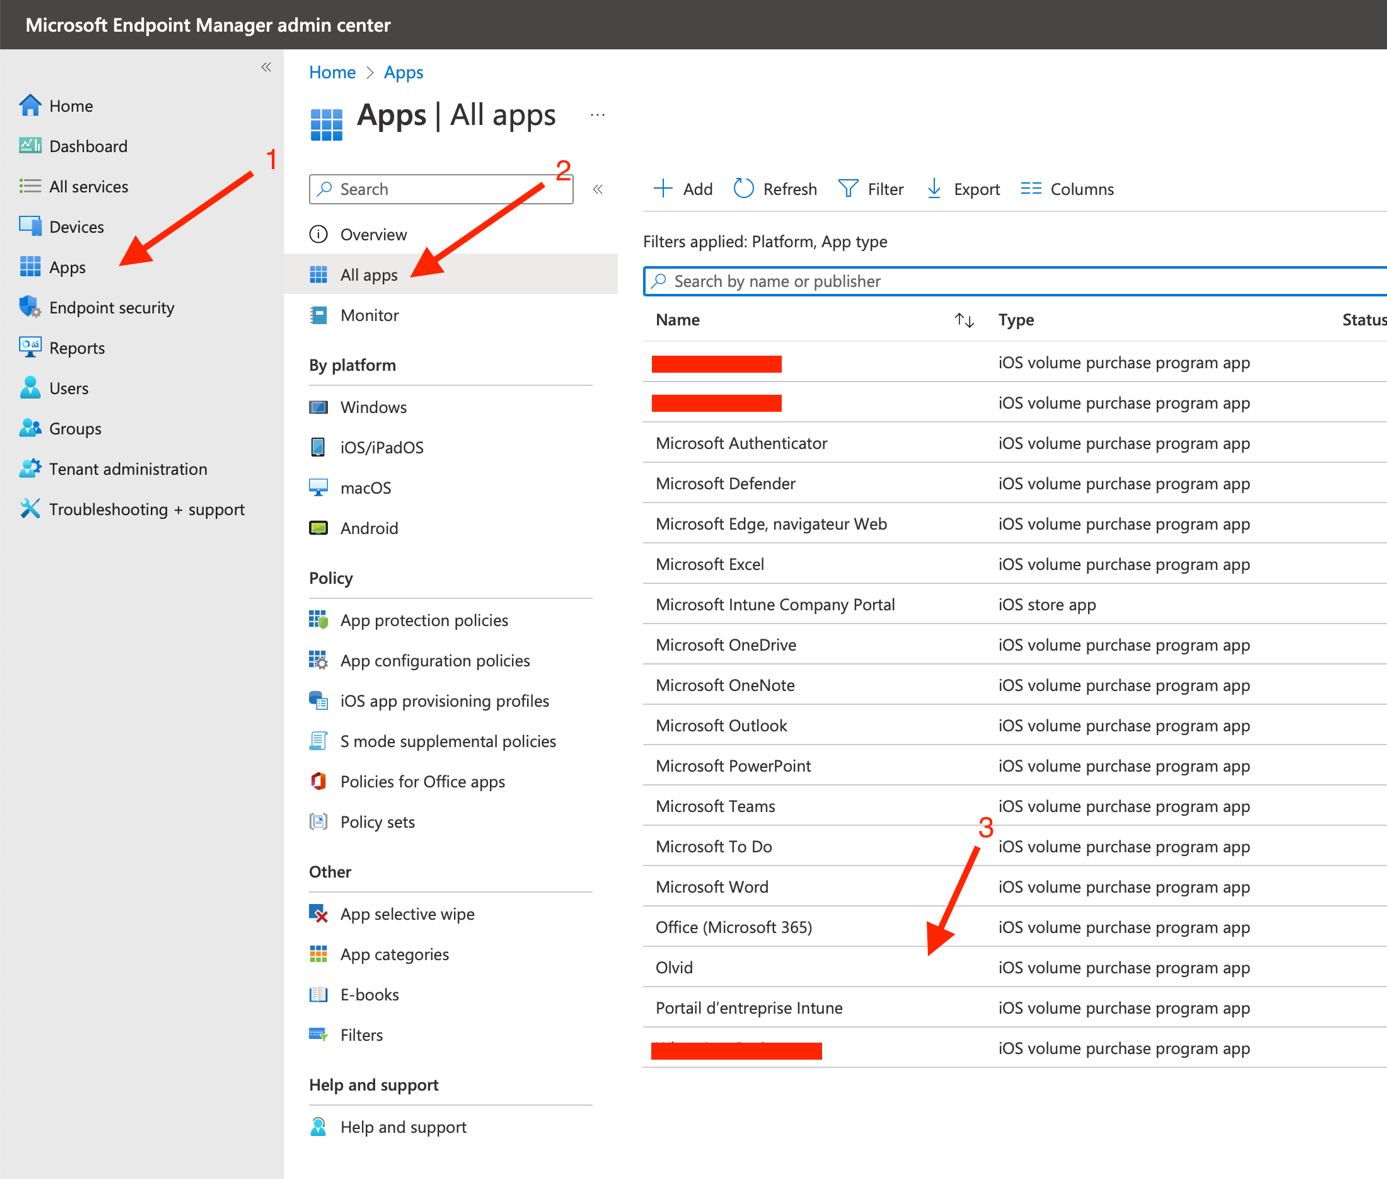This screenshot has width=1387, height=1179.
Task: Click the Search by name or publisher field
Action: (x=1015, y=281)
